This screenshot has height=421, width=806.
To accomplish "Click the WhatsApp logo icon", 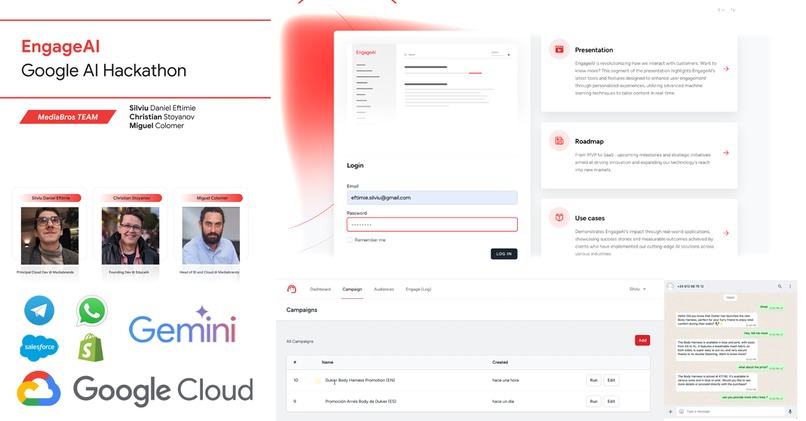I will tap(91, 310).
